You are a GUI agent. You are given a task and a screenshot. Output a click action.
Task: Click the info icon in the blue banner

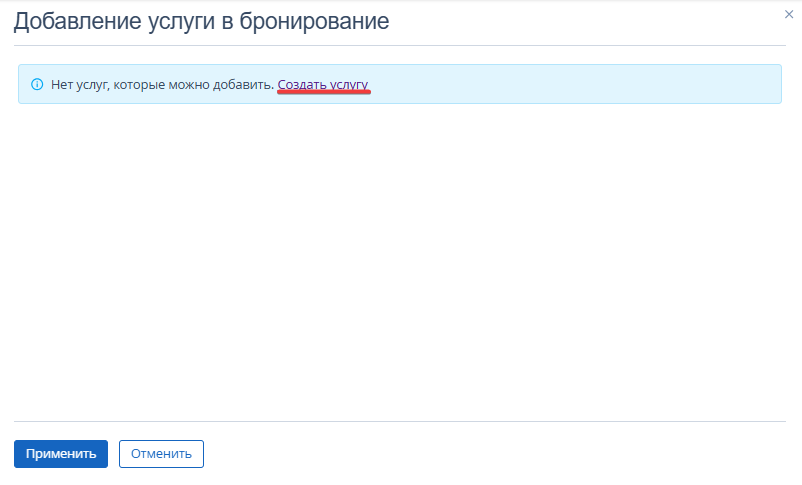(37, 85)
